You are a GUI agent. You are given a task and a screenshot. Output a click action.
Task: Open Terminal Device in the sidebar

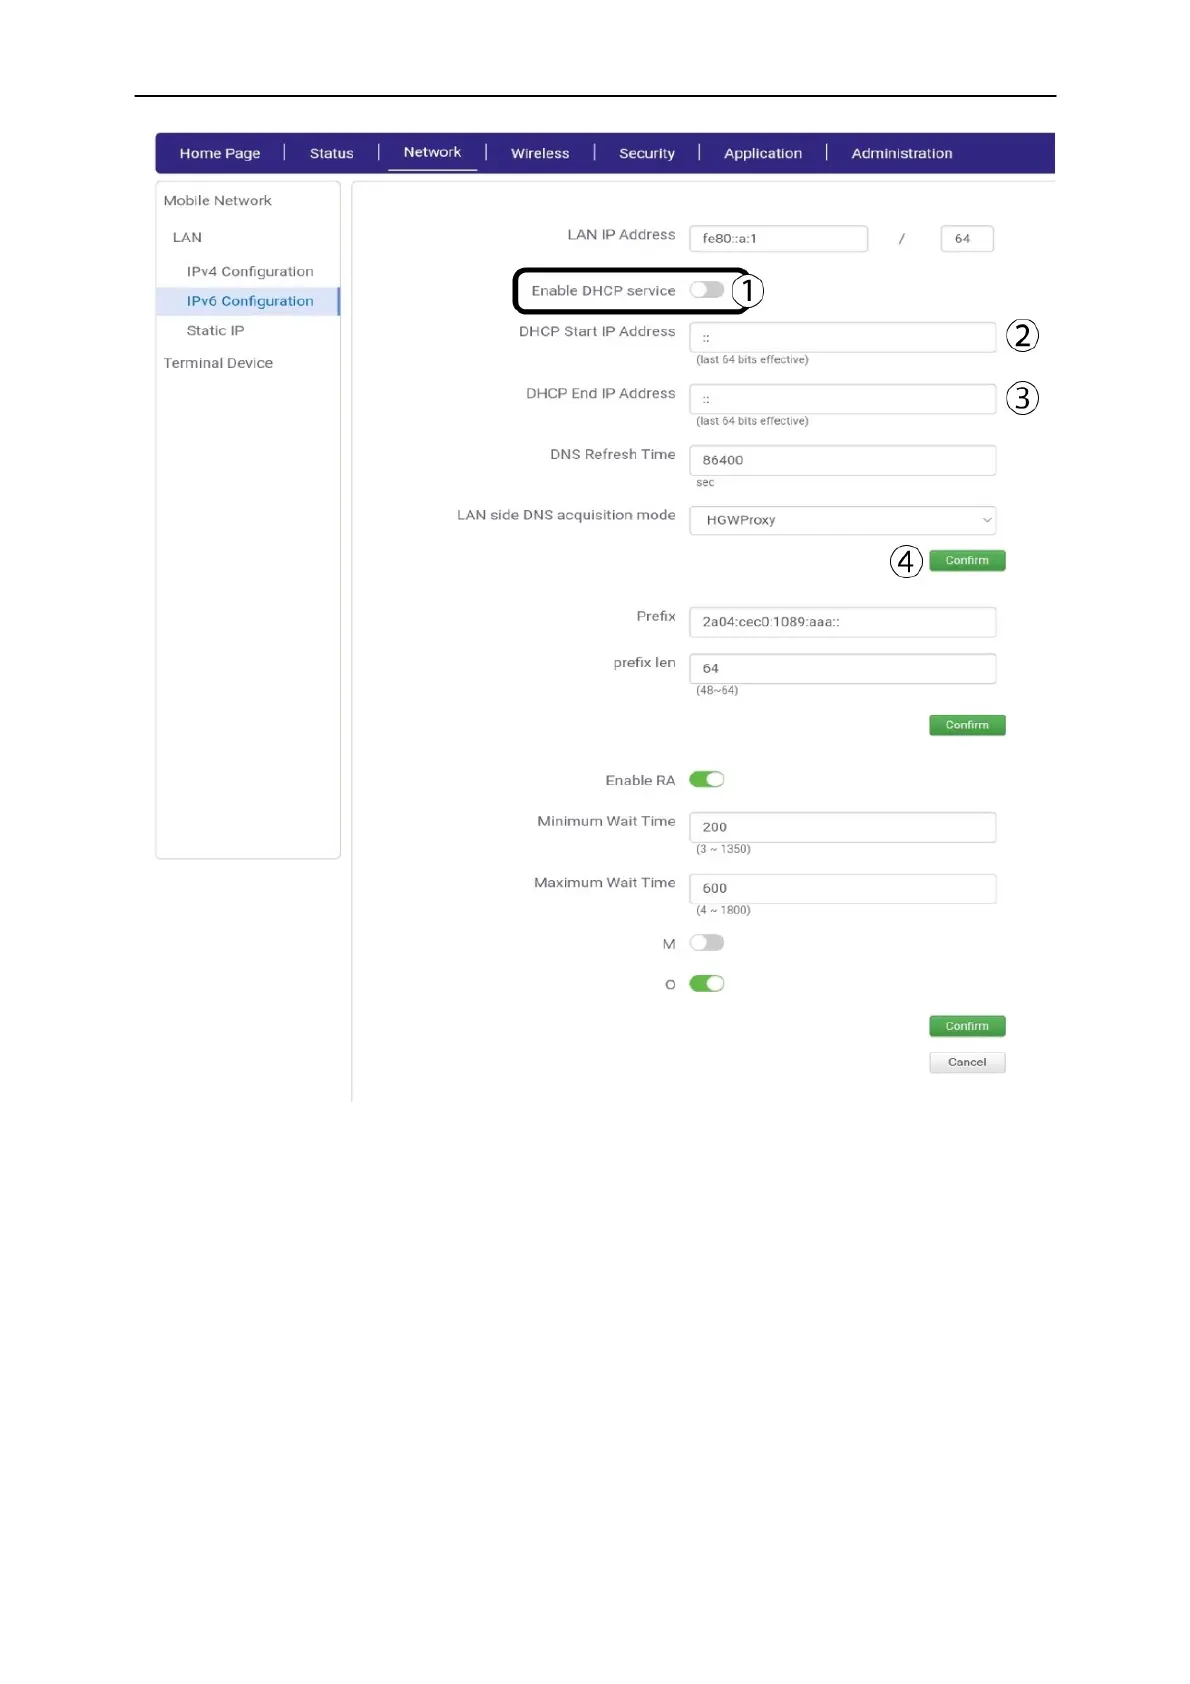click(218, 363)
